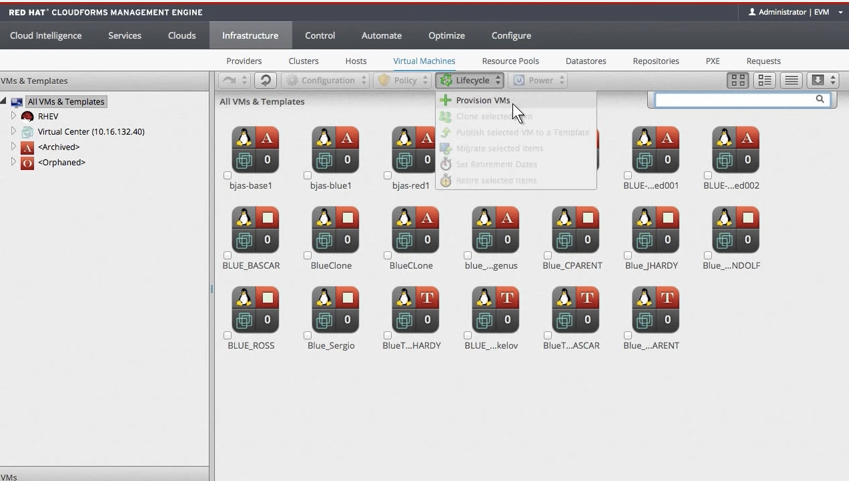The image size is (849, 481).
Task: Check the Blue_JHARDY checkbox
Action: coord(628,255)
